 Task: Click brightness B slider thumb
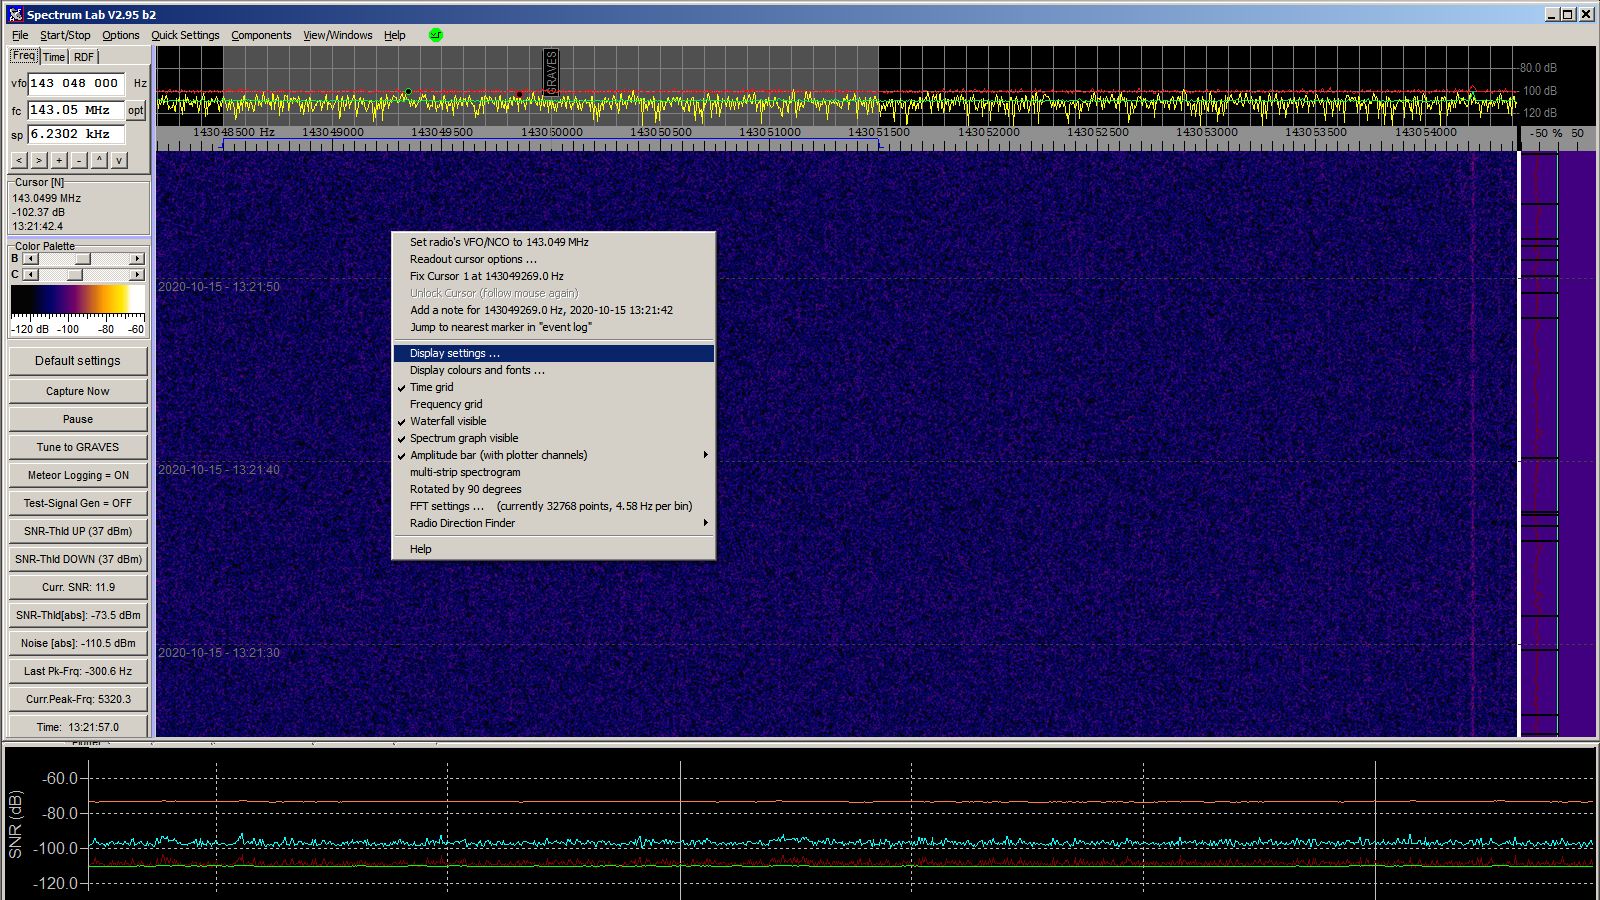pos(83,259)
